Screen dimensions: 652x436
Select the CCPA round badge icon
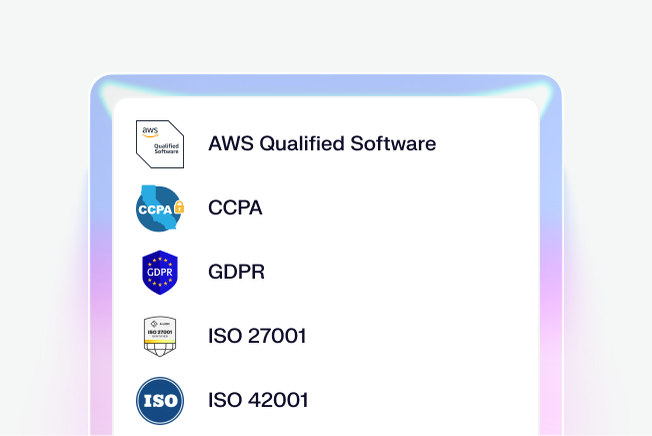tap(160, 208)
